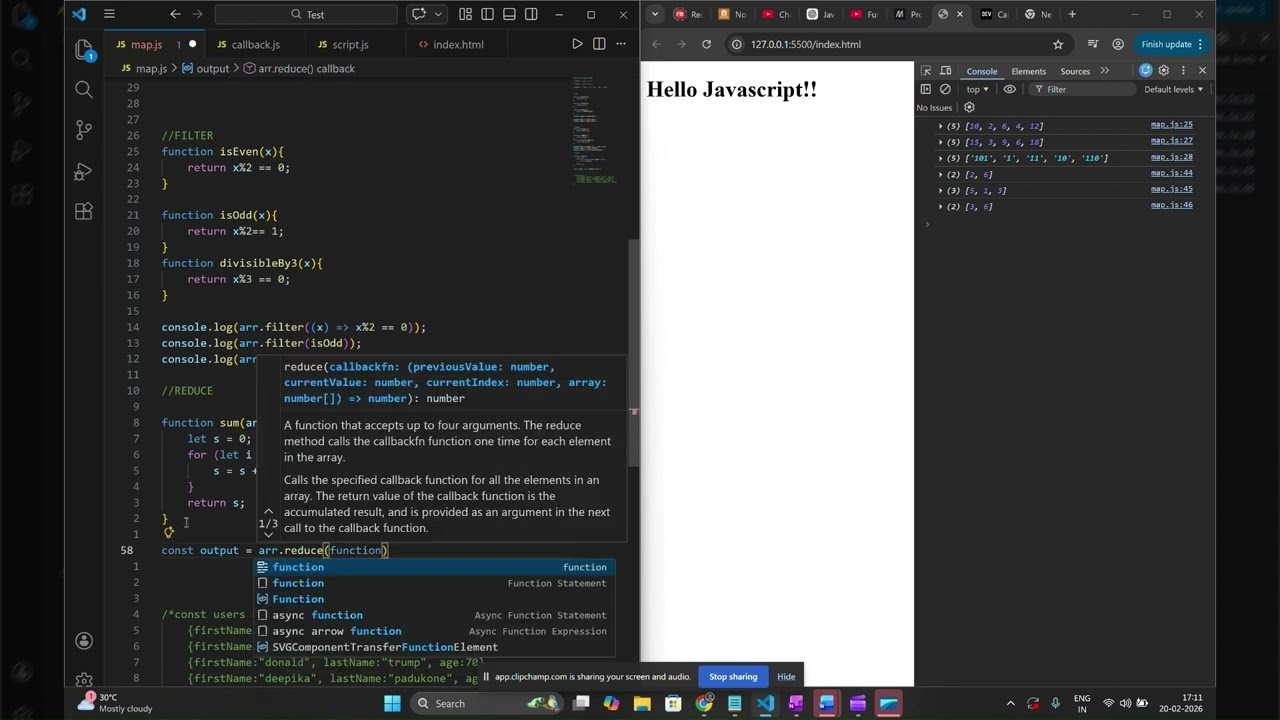This screenshot has width=1280, height=720.
Task: Close the DevTools panel
Action: [x=1202, y=71]
